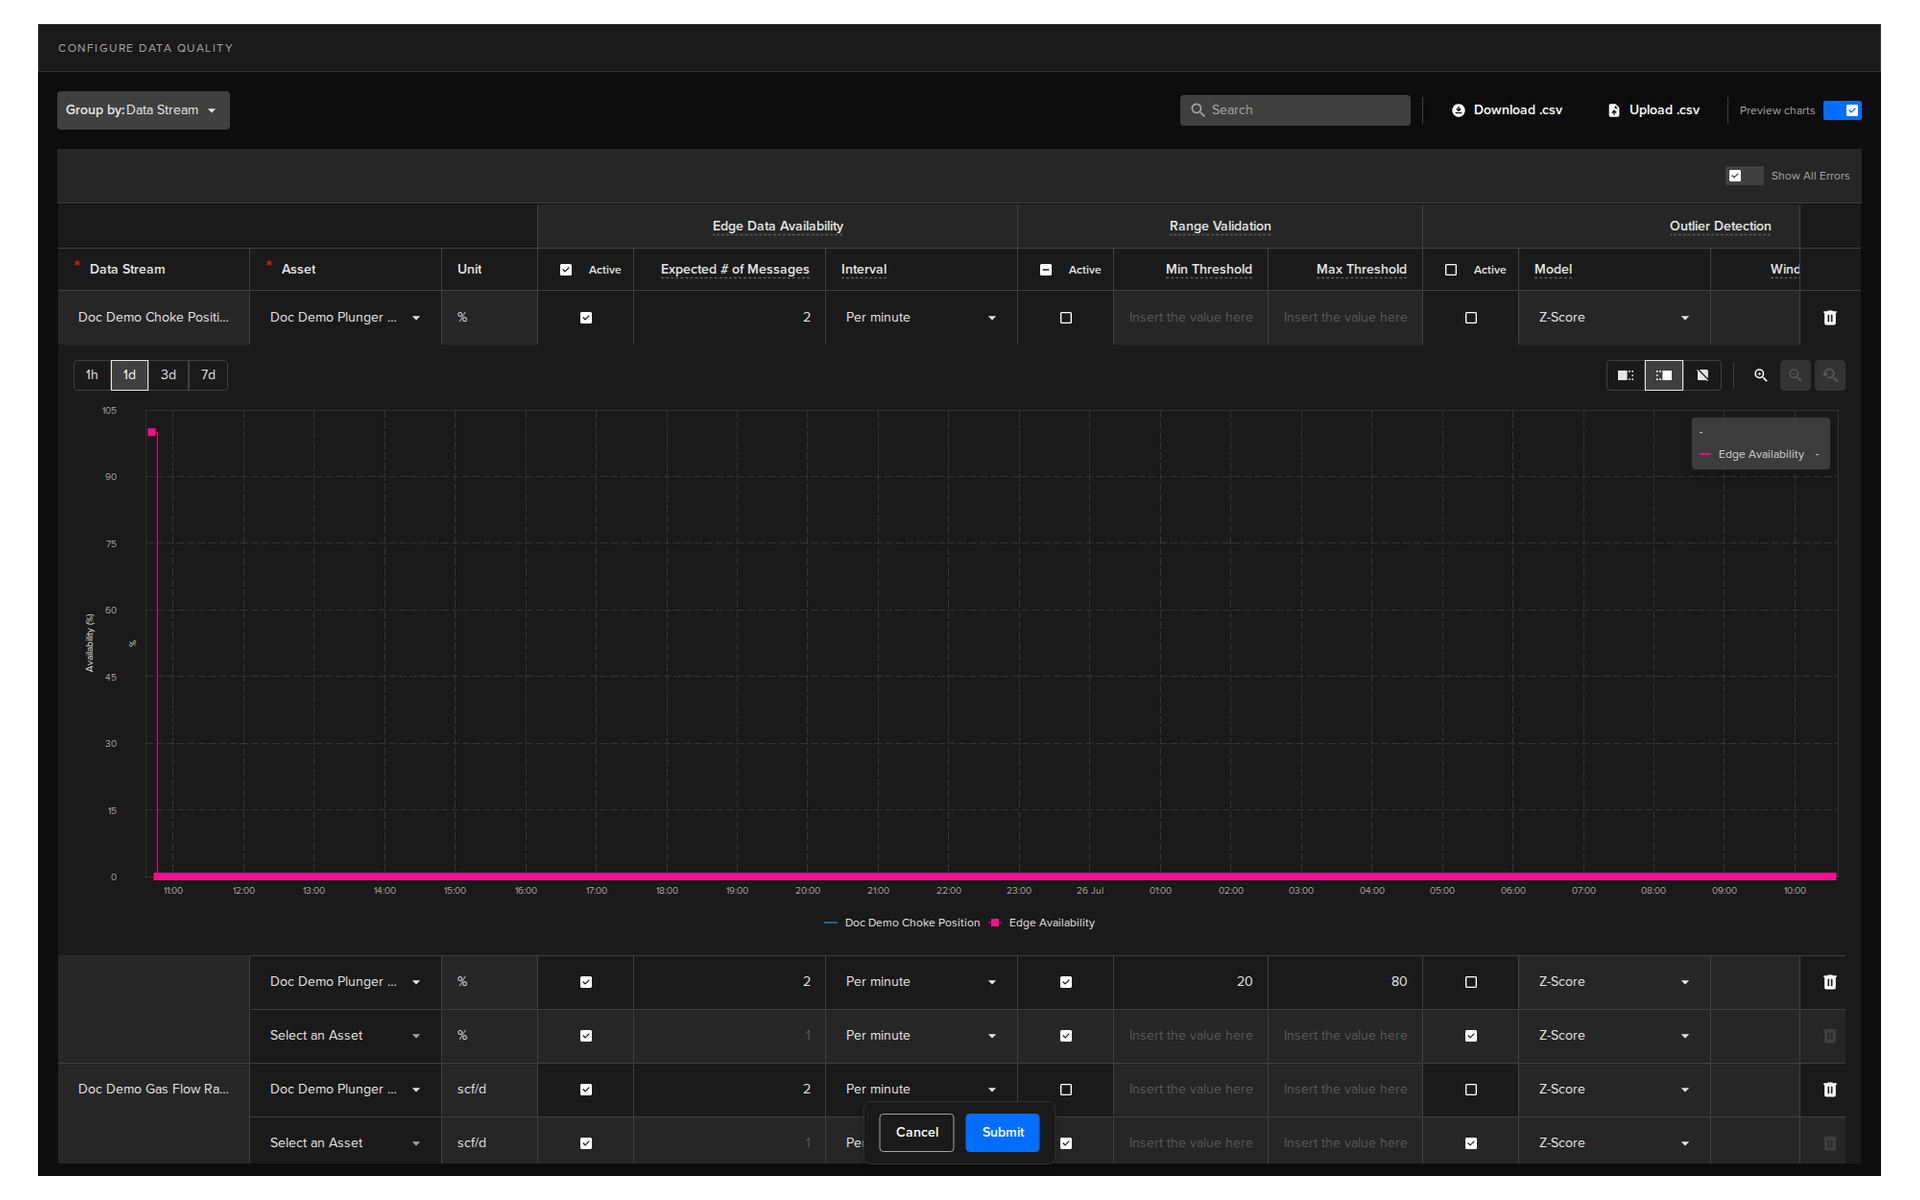Click Upload .csv
This screenshot has height=1200, width=1920.
[x=1654, y=110]
